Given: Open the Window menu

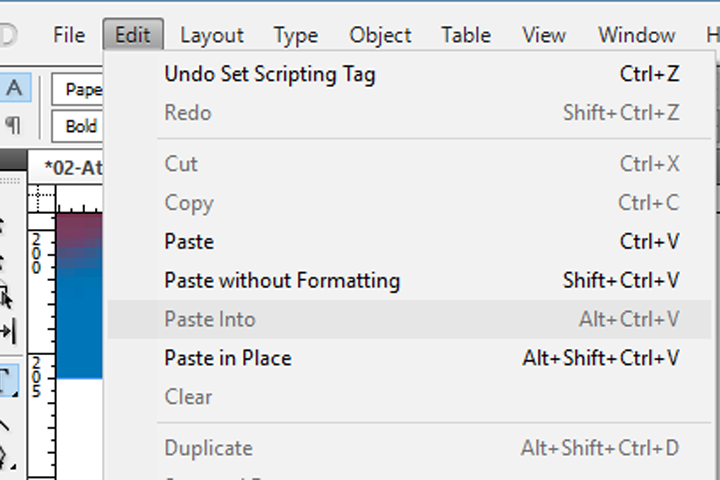Looking at the screenshot, I should click(636, 35).
